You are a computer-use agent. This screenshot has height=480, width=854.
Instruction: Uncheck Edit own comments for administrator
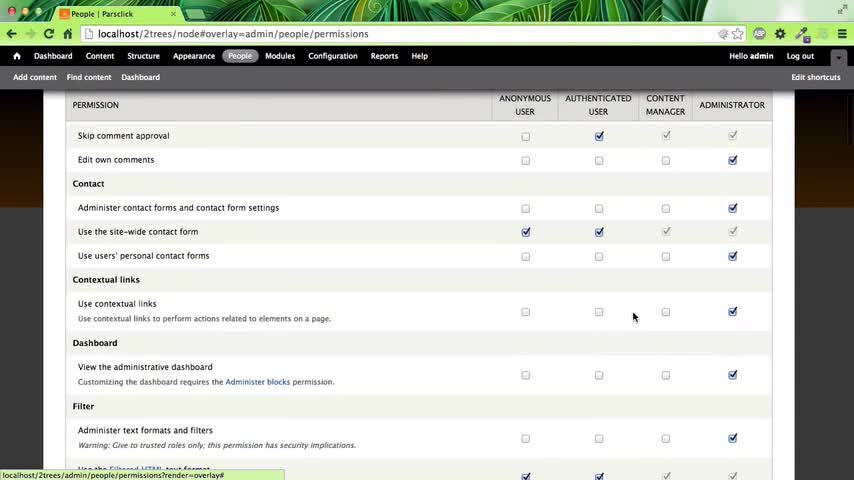click(733, 160)
